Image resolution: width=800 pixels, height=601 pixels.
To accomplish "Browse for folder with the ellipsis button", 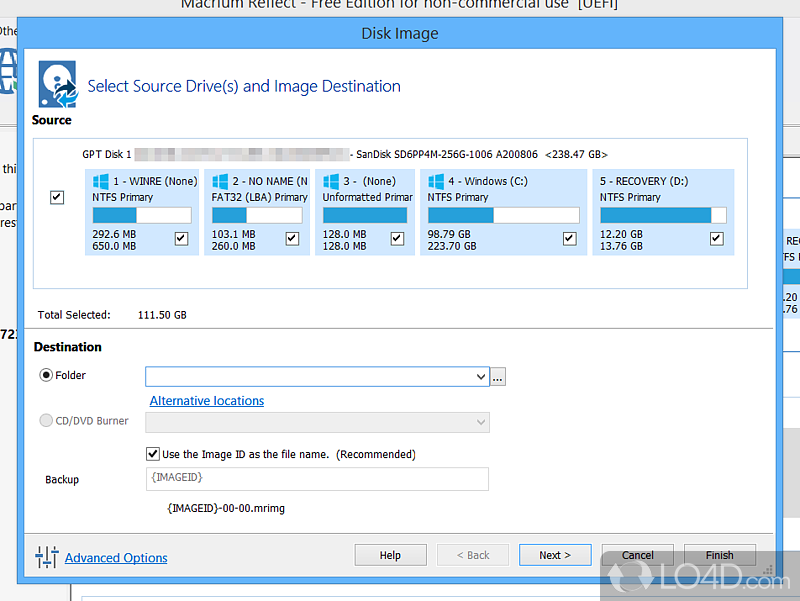I will click(x=499, y=377).
